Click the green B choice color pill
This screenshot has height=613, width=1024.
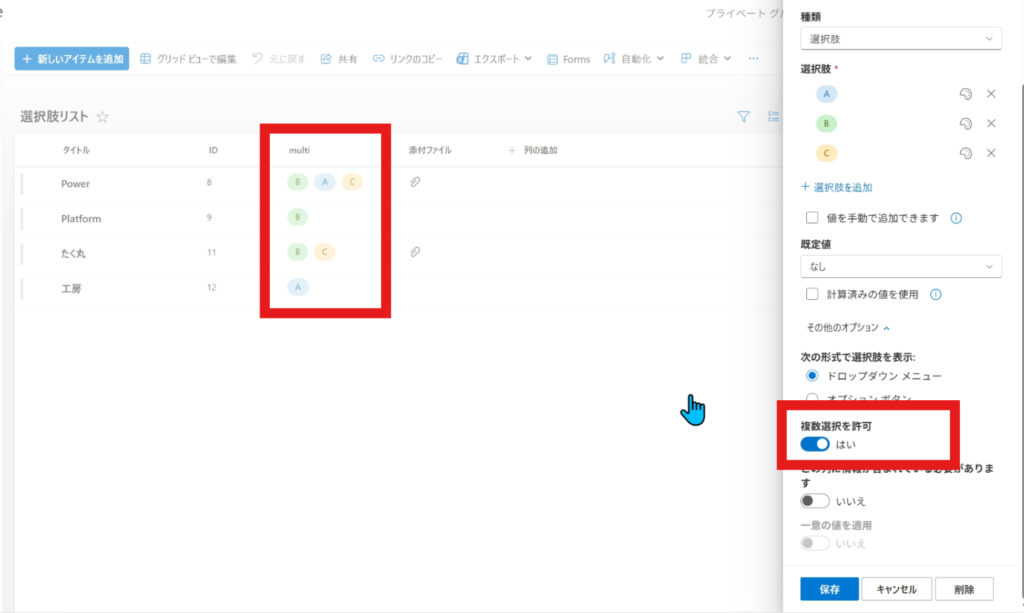(x=826, y=124)
